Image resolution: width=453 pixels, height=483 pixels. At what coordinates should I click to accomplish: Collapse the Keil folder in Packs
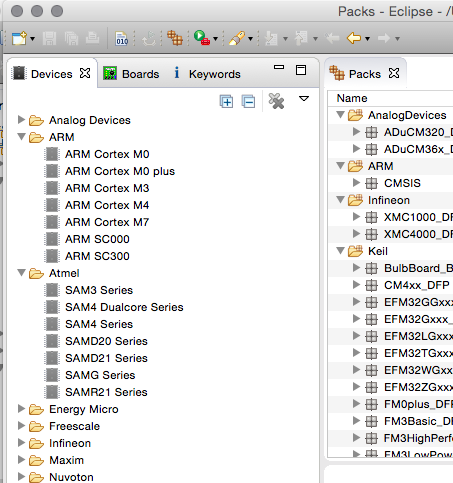point(340,251)
